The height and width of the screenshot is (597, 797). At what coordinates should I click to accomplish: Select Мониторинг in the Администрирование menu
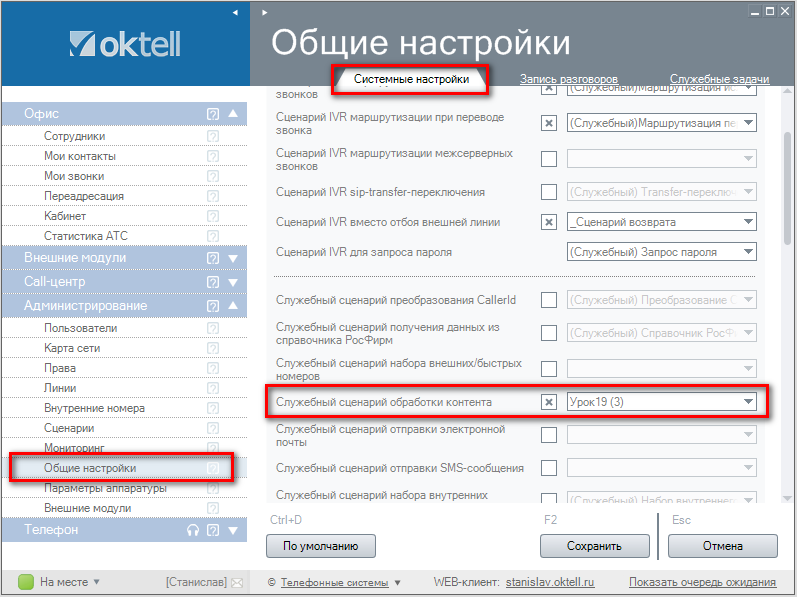[75, 448]
